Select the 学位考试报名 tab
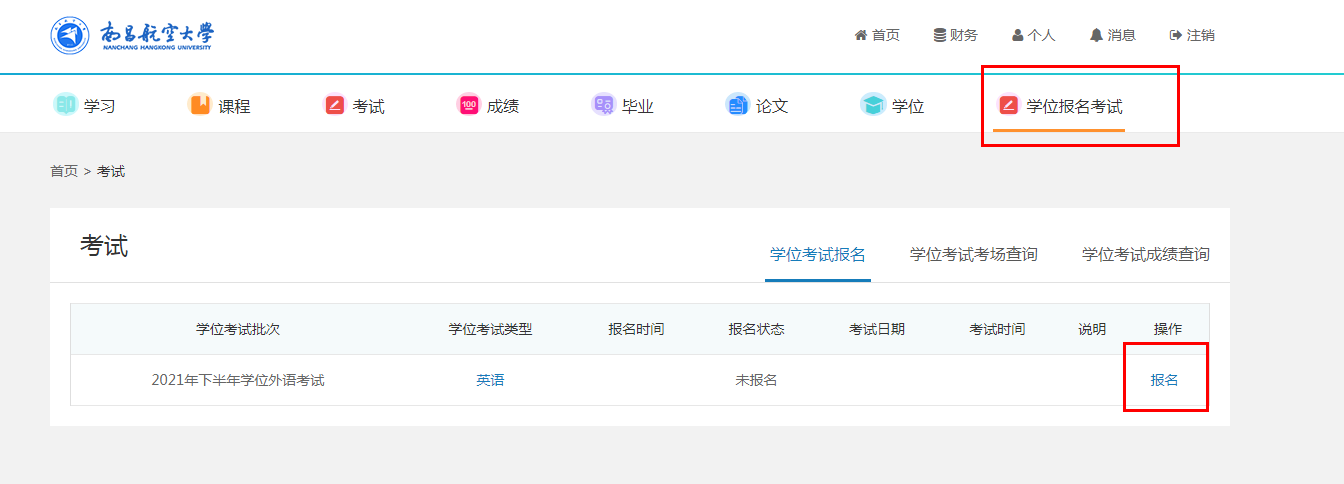The image size is (1344, 484). 818,255
